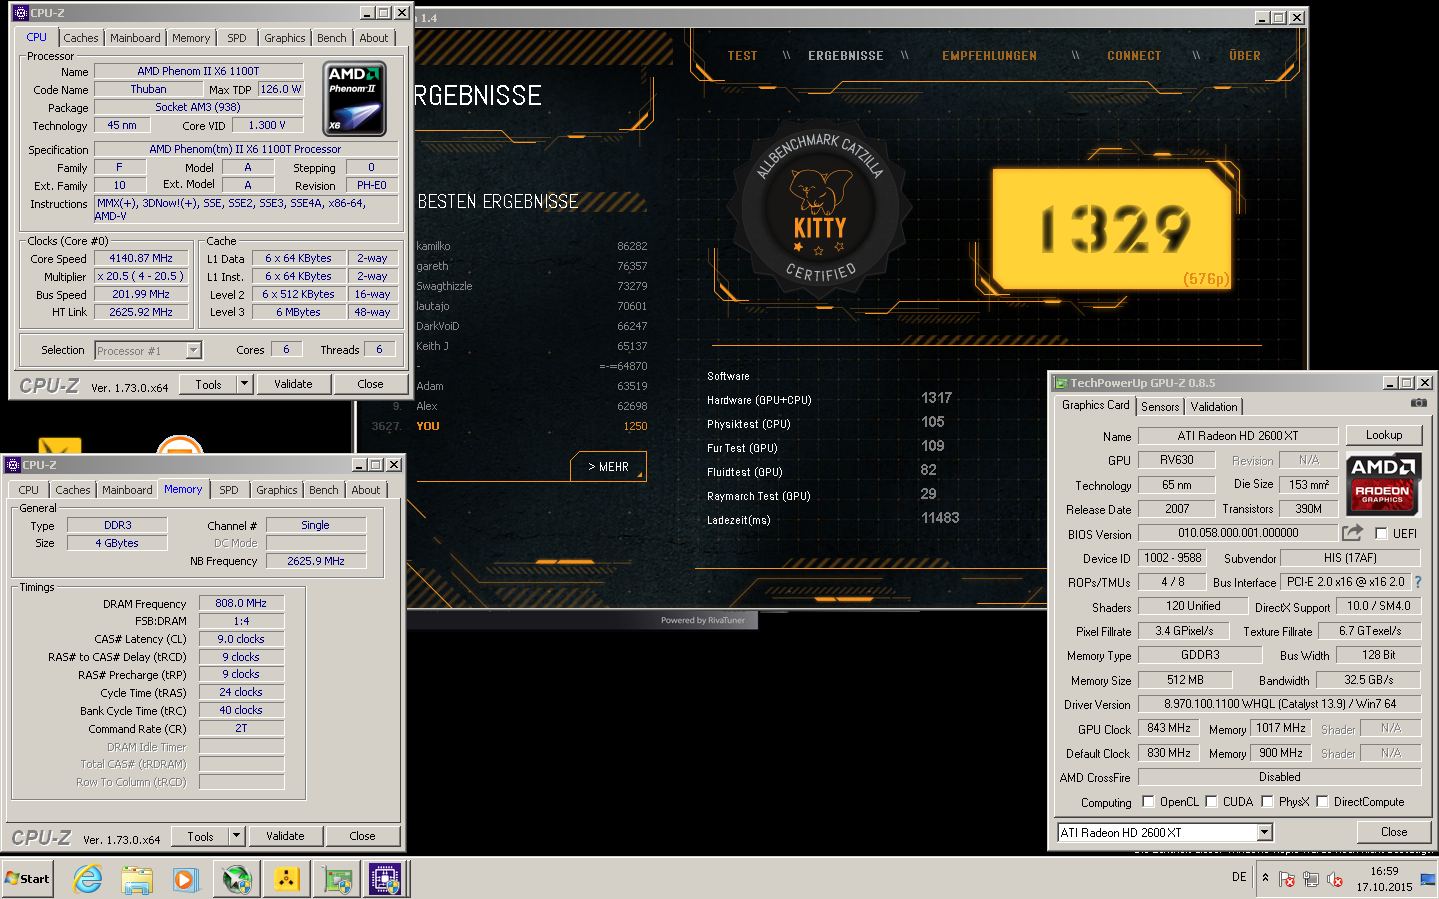Open the CONNECT menu in Catzilla
Viewport: 1439px width, 899px height.
coord(1134,56)
